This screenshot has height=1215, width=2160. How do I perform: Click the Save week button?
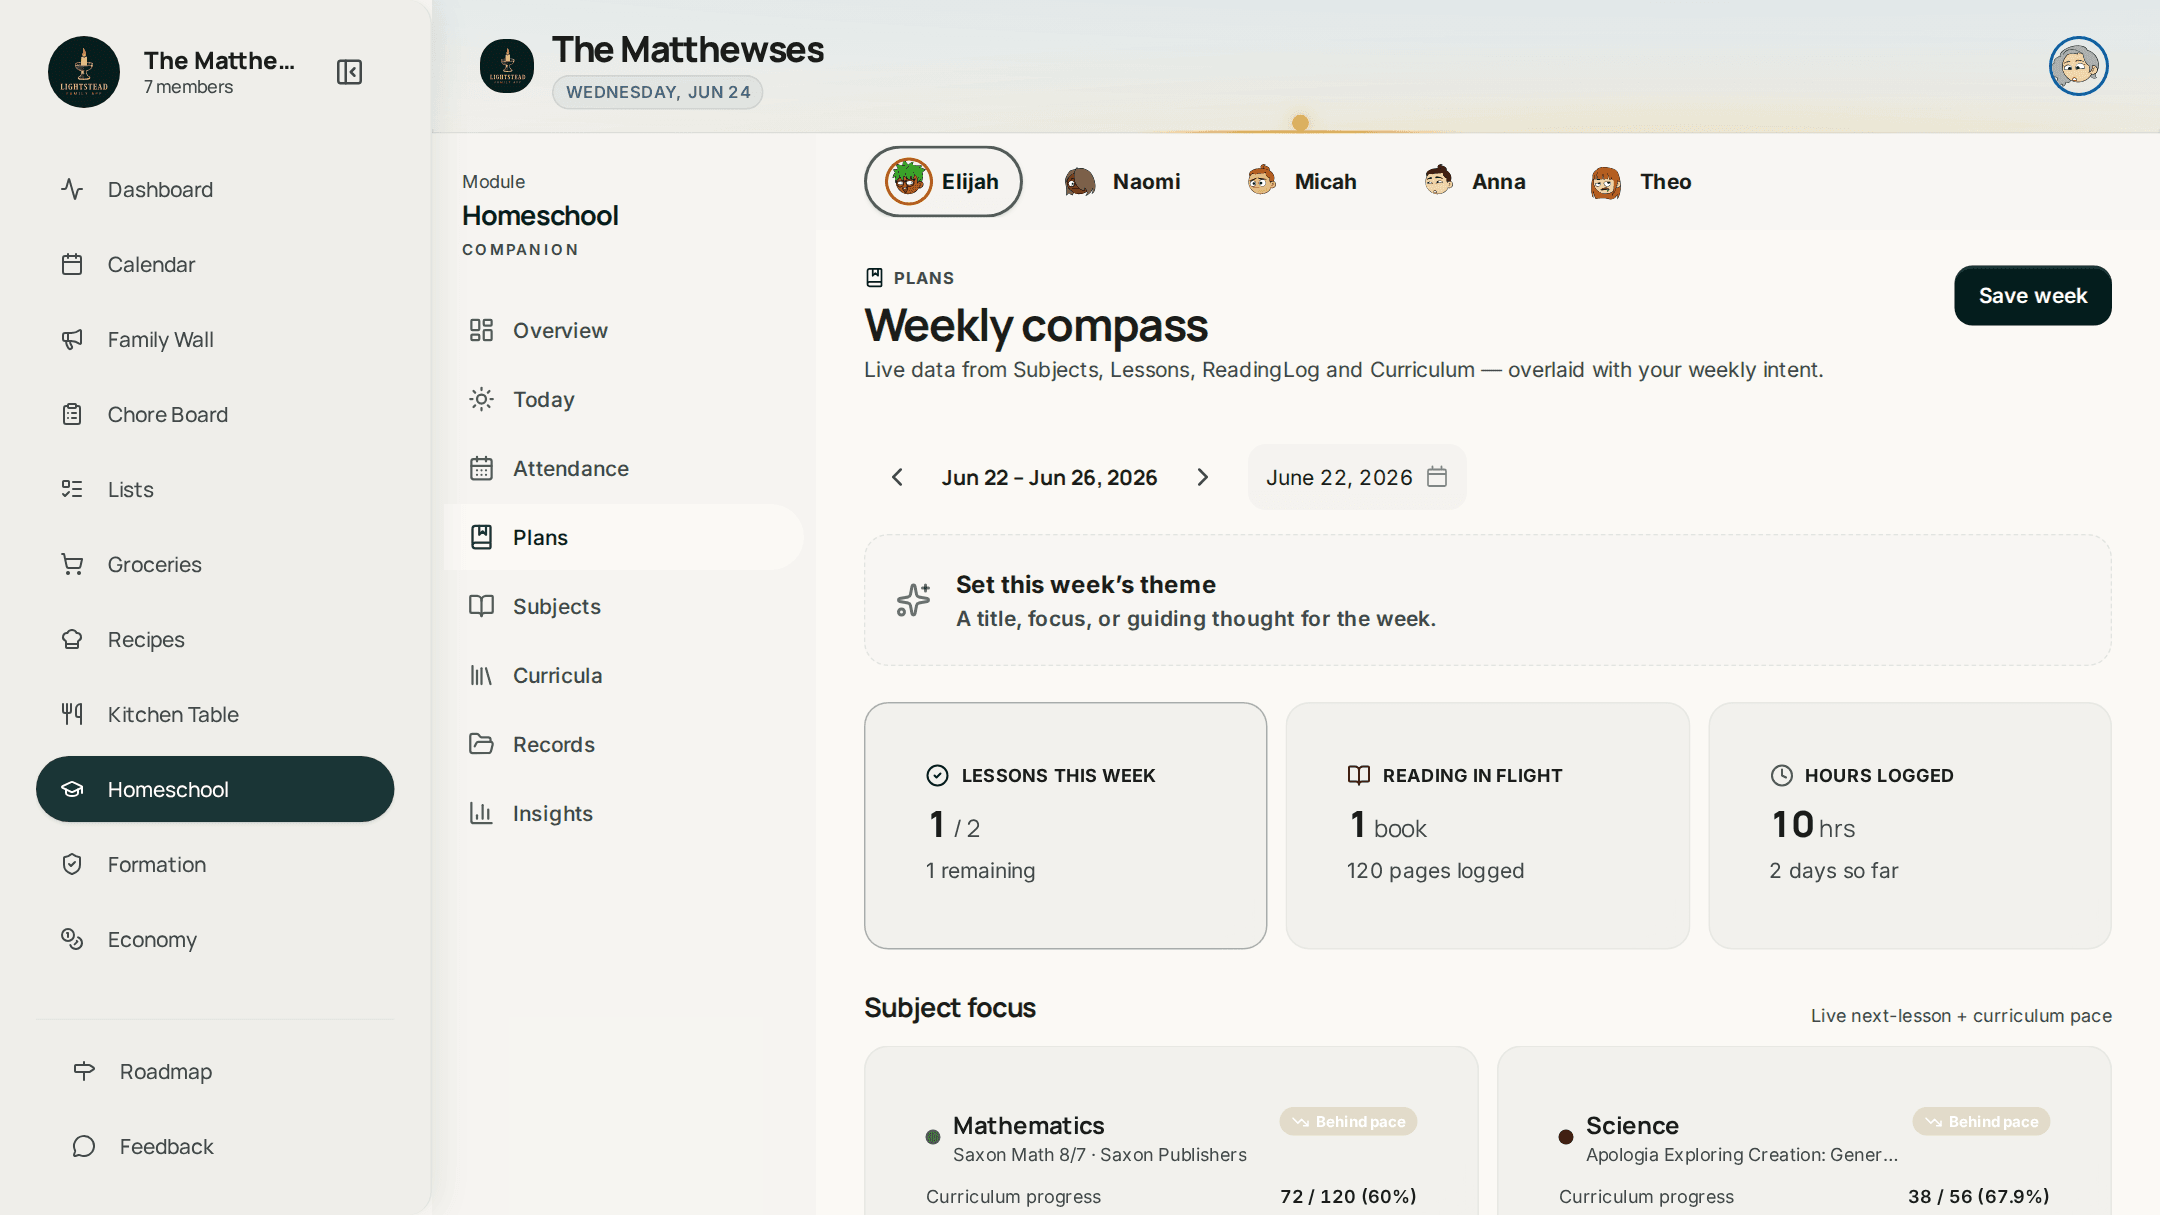pos(2032,295)
